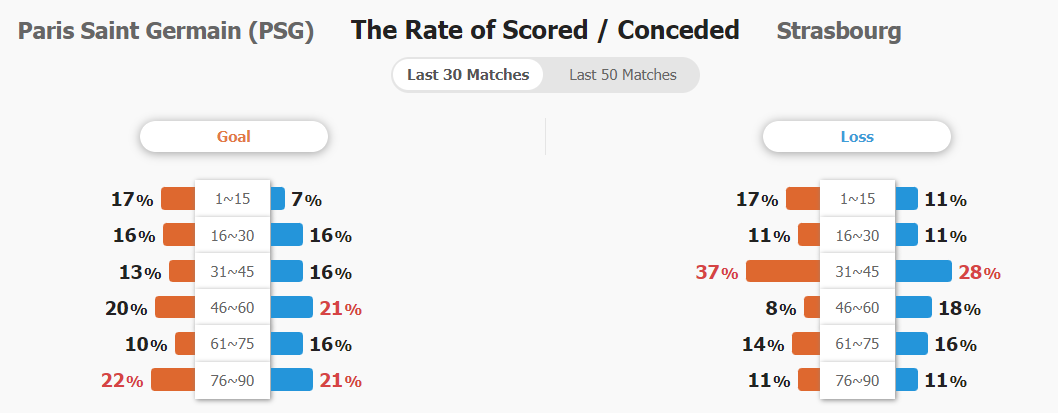Viewport: 1058px width, 413px height.
Task: Select the Loss pill button
Action: click(857, 136)
